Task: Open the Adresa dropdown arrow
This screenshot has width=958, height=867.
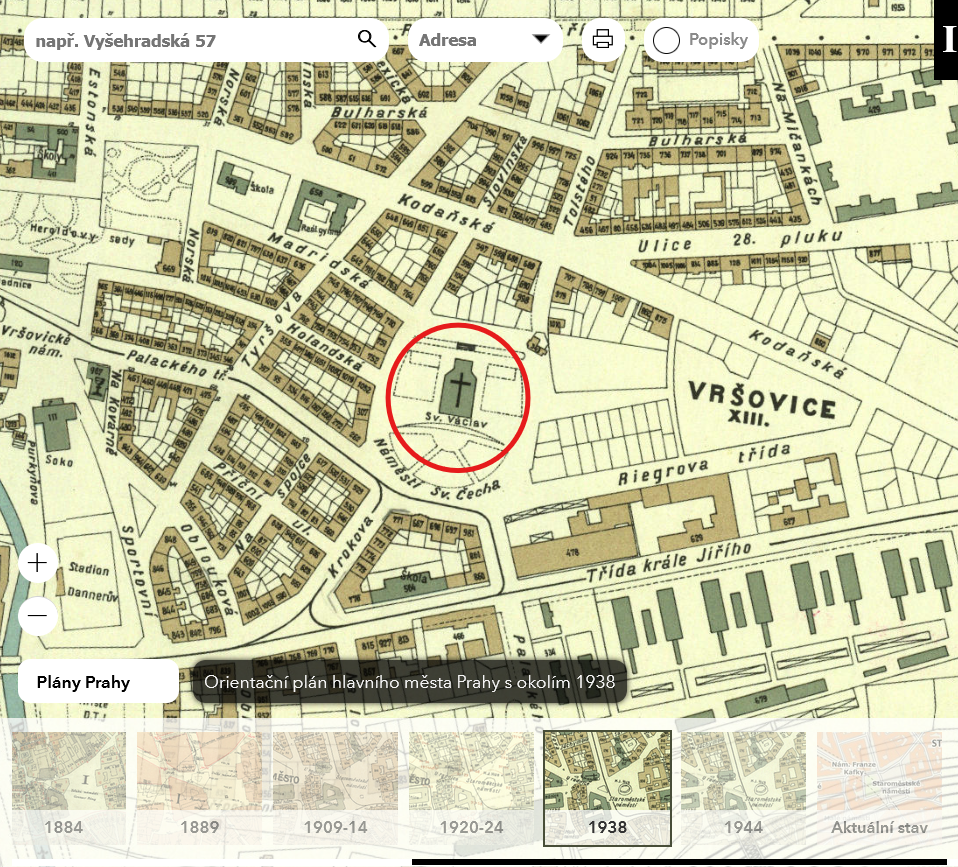Action: coord(541,40)
